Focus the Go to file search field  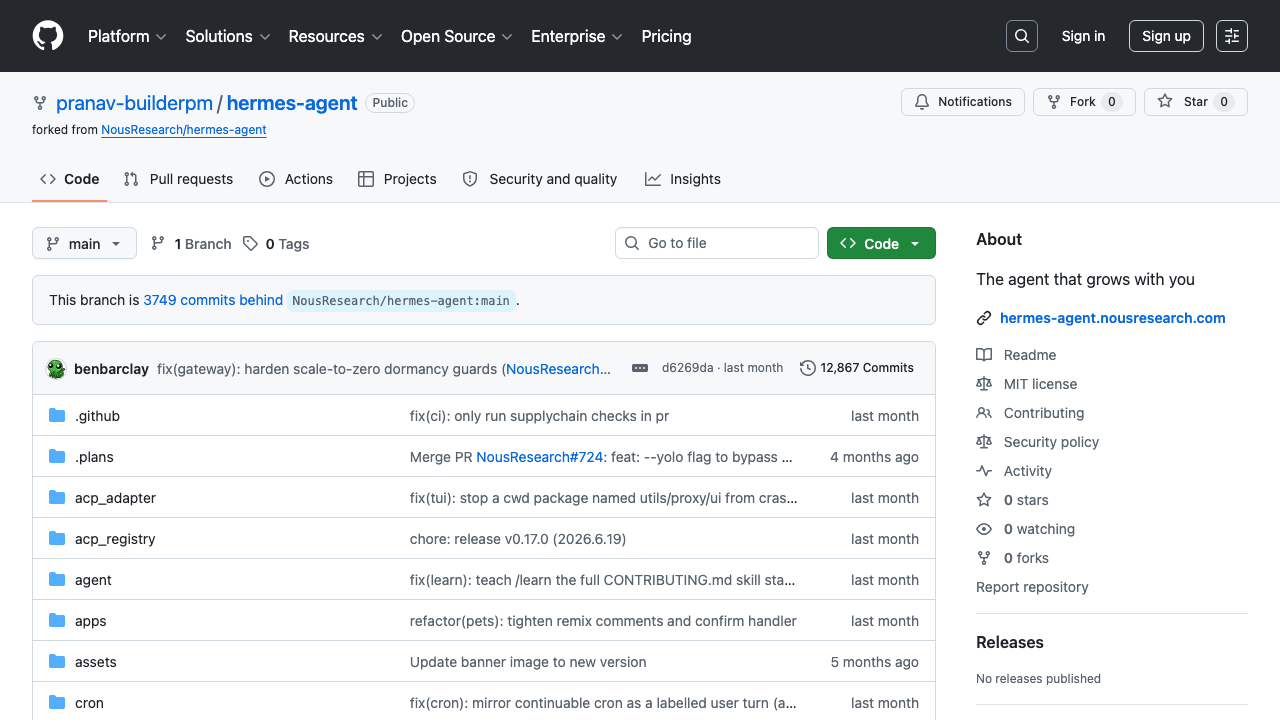click(x=717, y=243)
